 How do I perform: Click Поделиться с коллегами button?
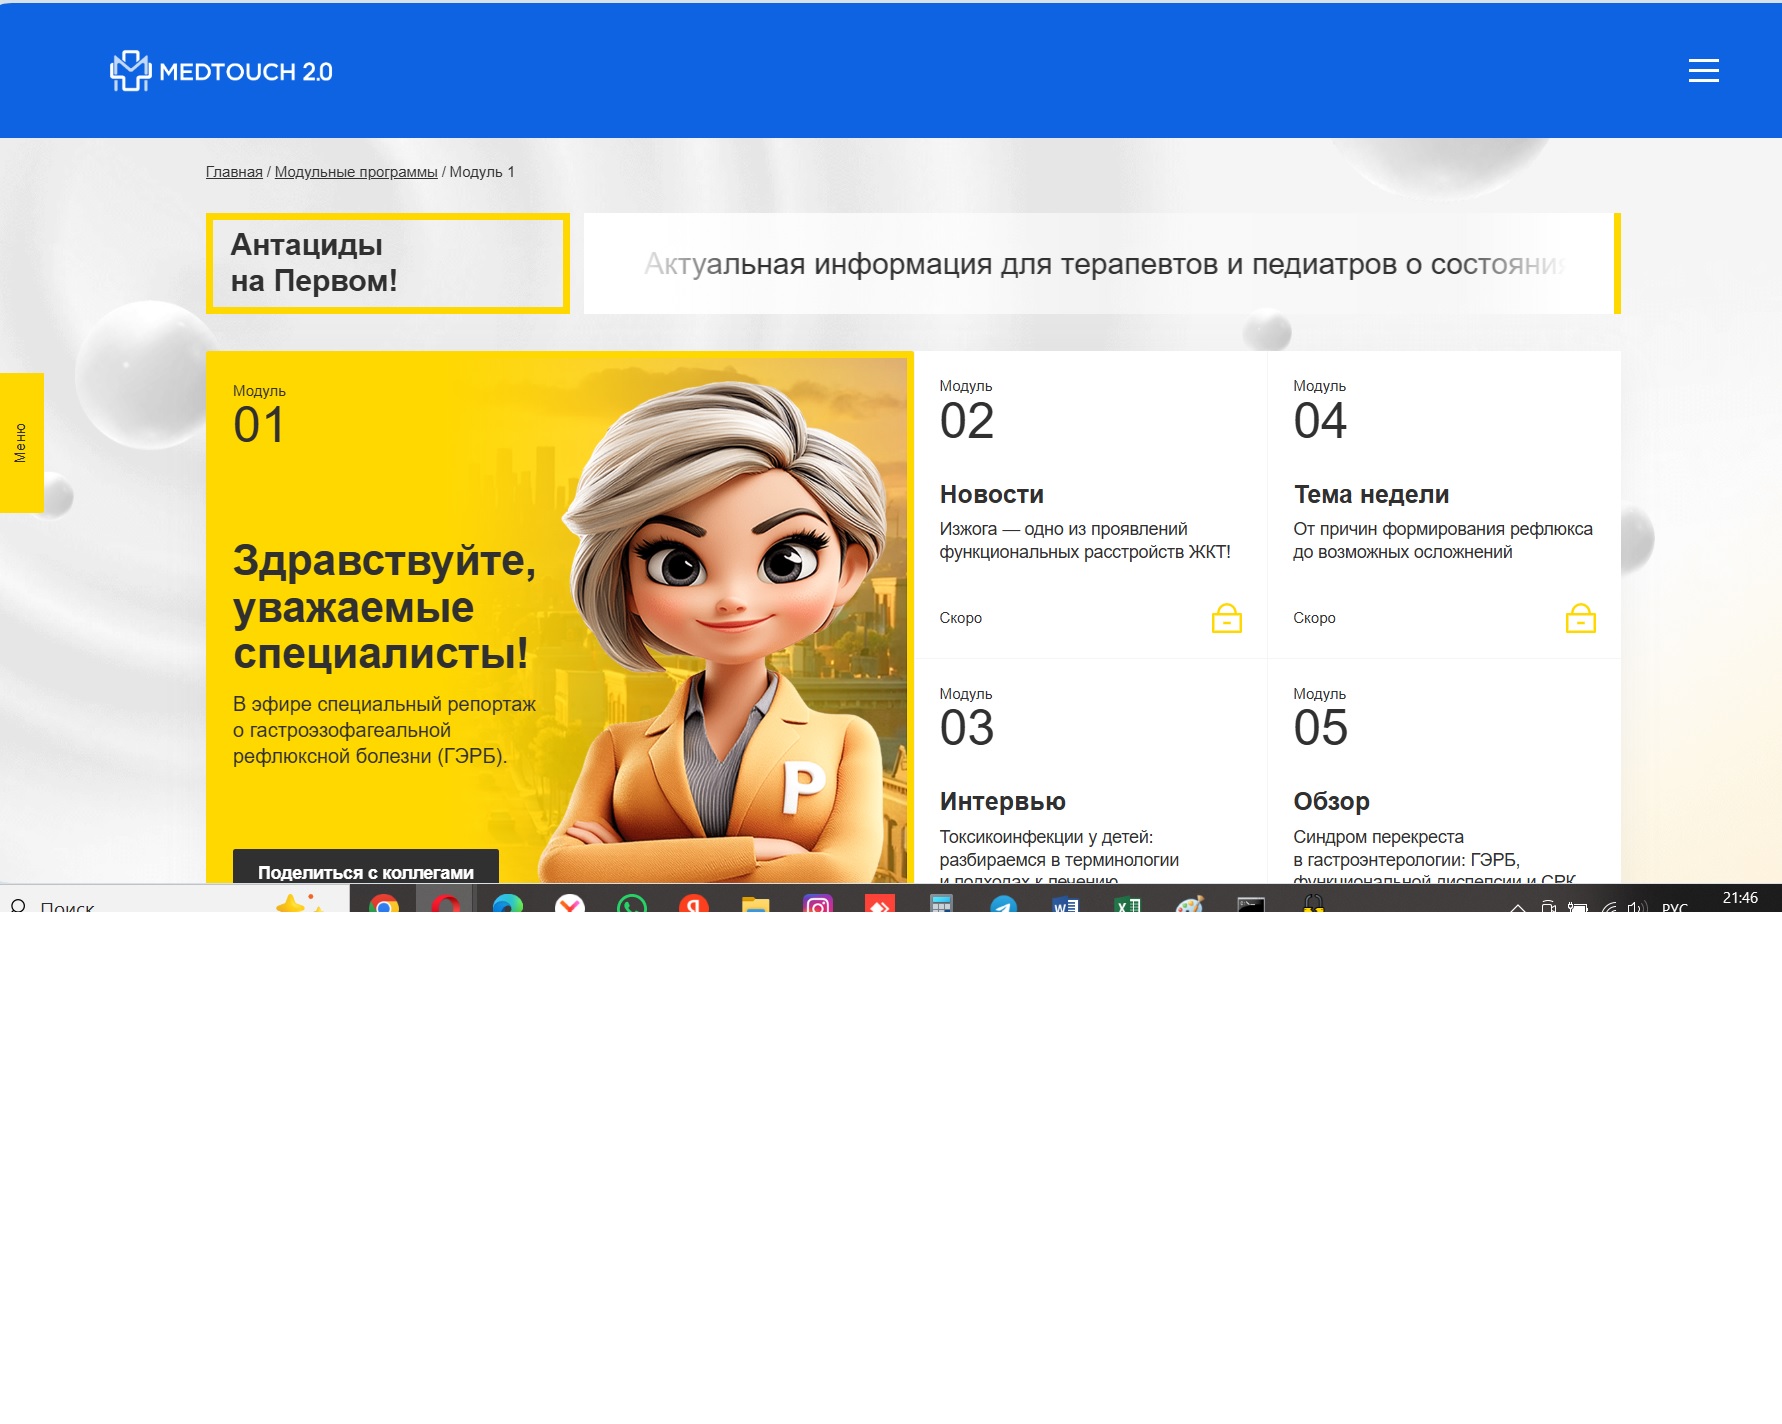pos(366,868)
